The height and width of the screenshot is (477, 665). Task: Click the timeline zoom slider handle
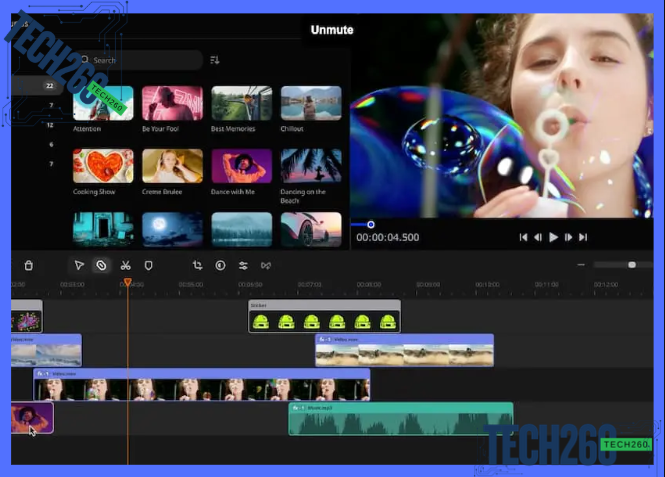631,265
